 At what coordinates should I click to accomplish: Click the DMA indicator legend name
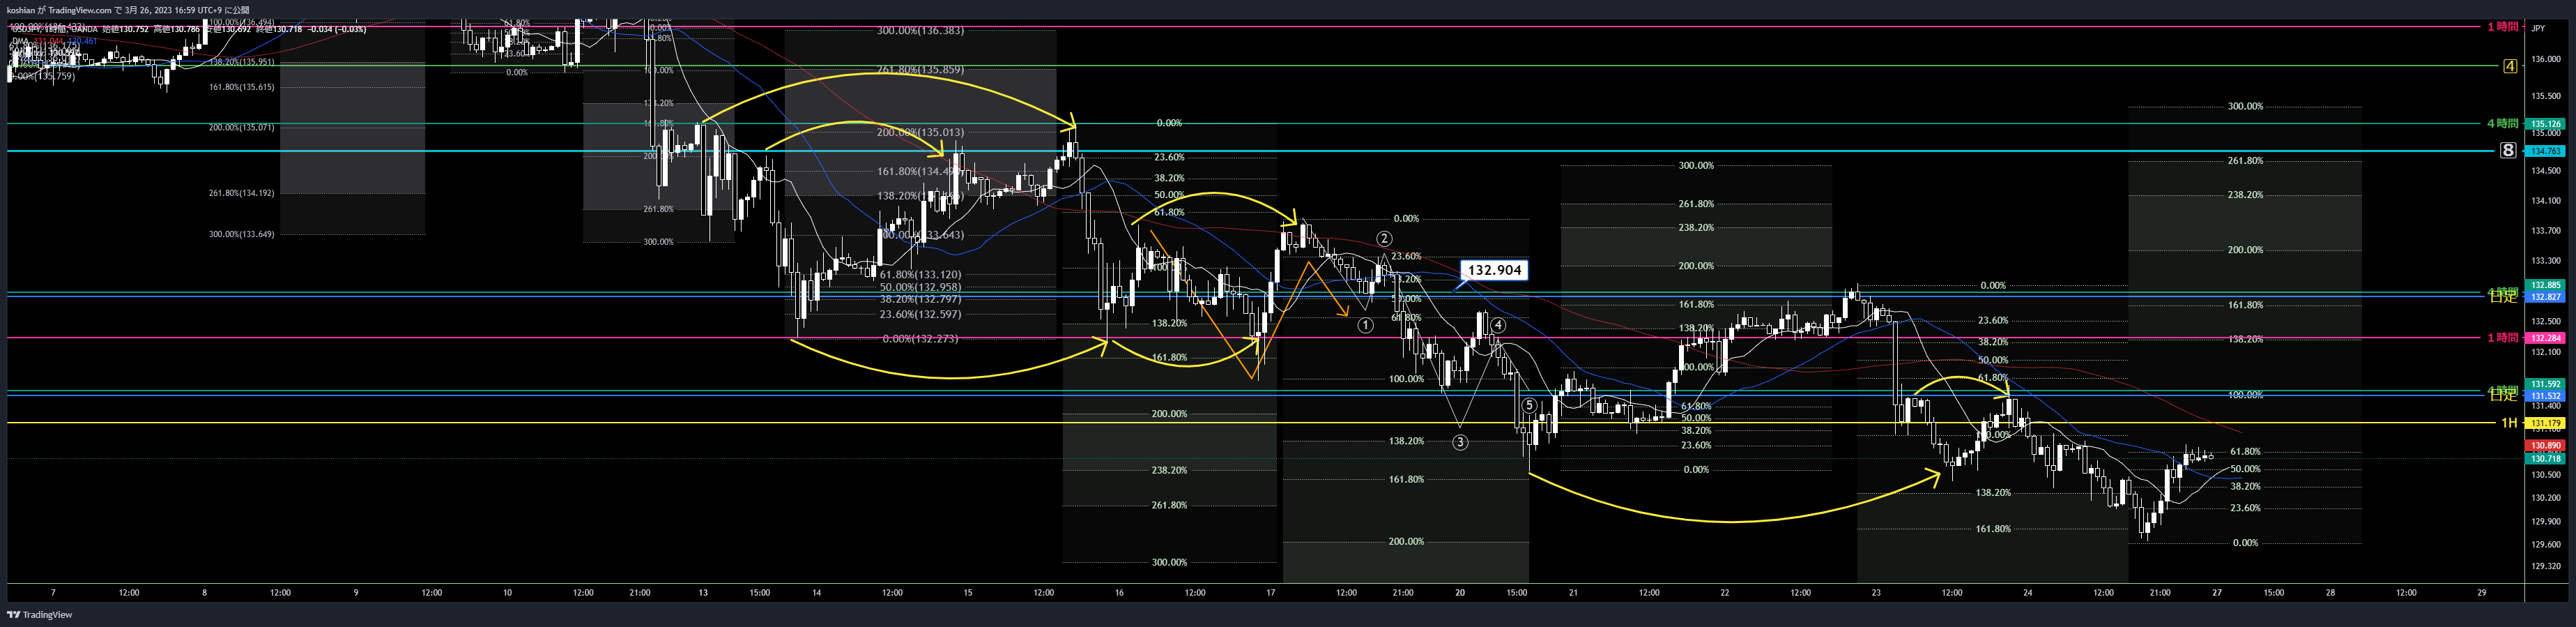click(21, 41)
